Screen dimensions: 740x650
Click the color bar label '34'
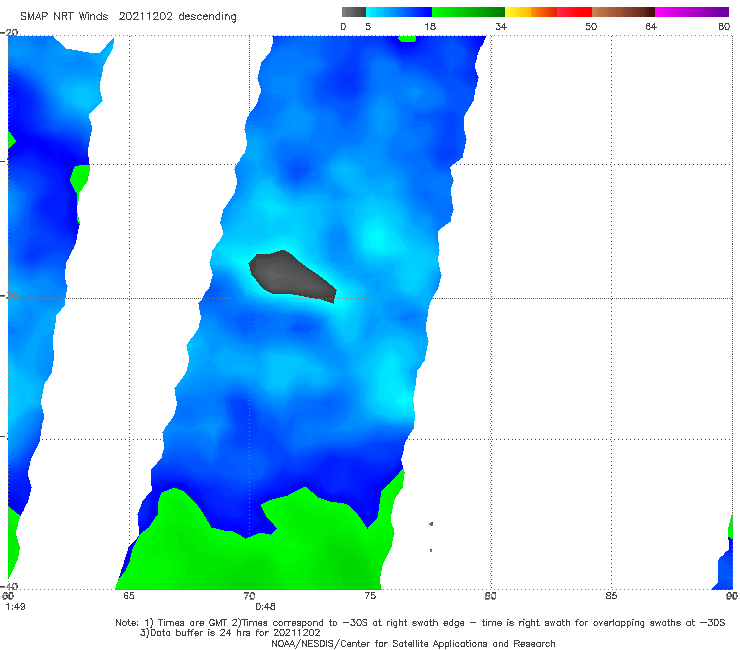(x=501, y=26)
